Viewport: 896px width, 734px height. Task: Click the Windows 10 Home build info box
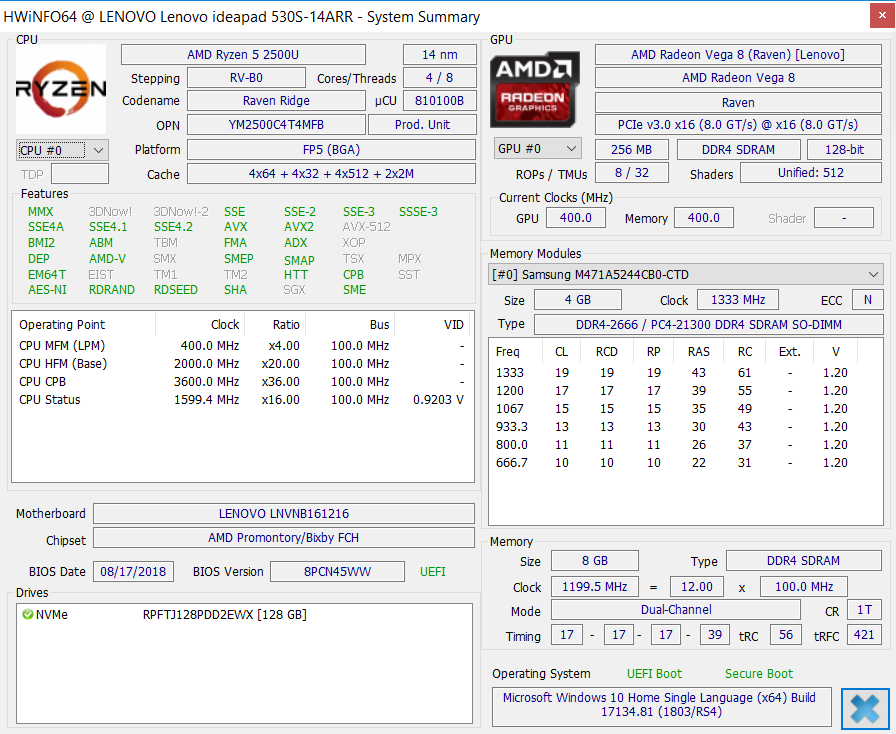pyautogui.click(x=660, y=705)
